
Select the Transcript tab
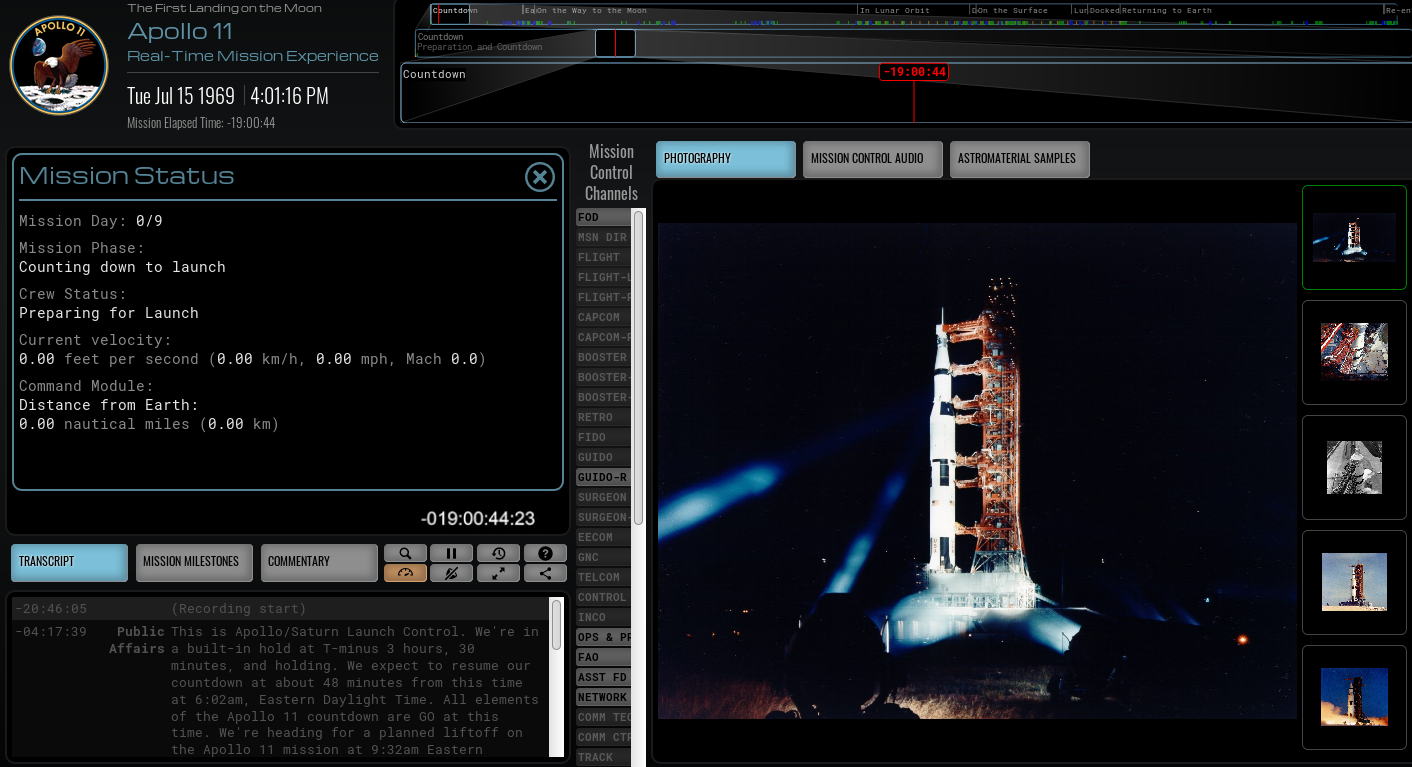point(70,562)
